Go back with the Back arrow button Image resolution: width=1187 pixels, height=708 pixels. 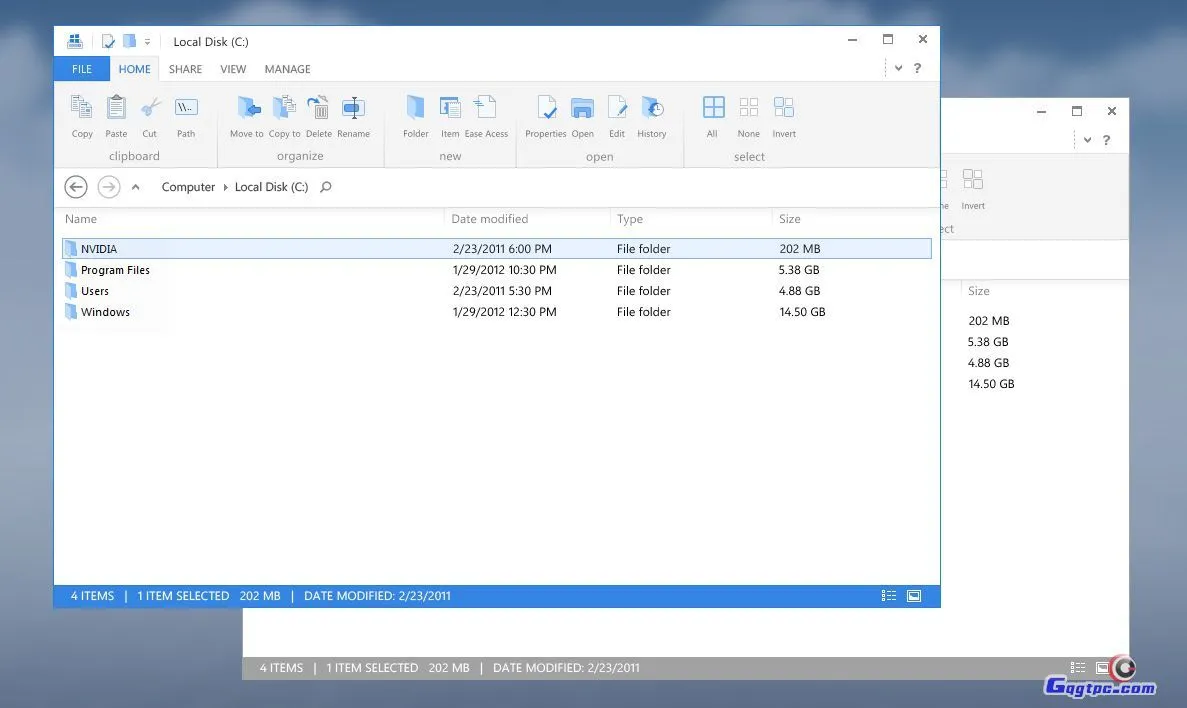point(76,187)
